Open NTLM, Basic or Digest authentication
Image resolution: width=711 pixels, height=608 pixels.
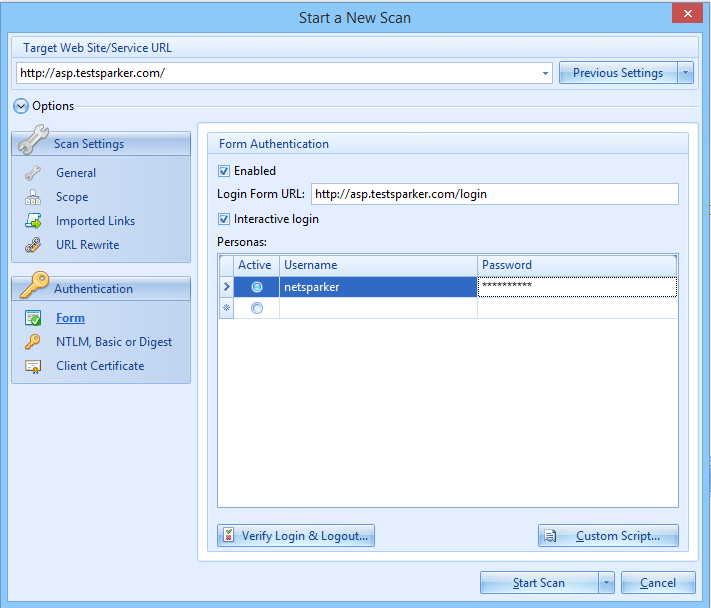114,342
